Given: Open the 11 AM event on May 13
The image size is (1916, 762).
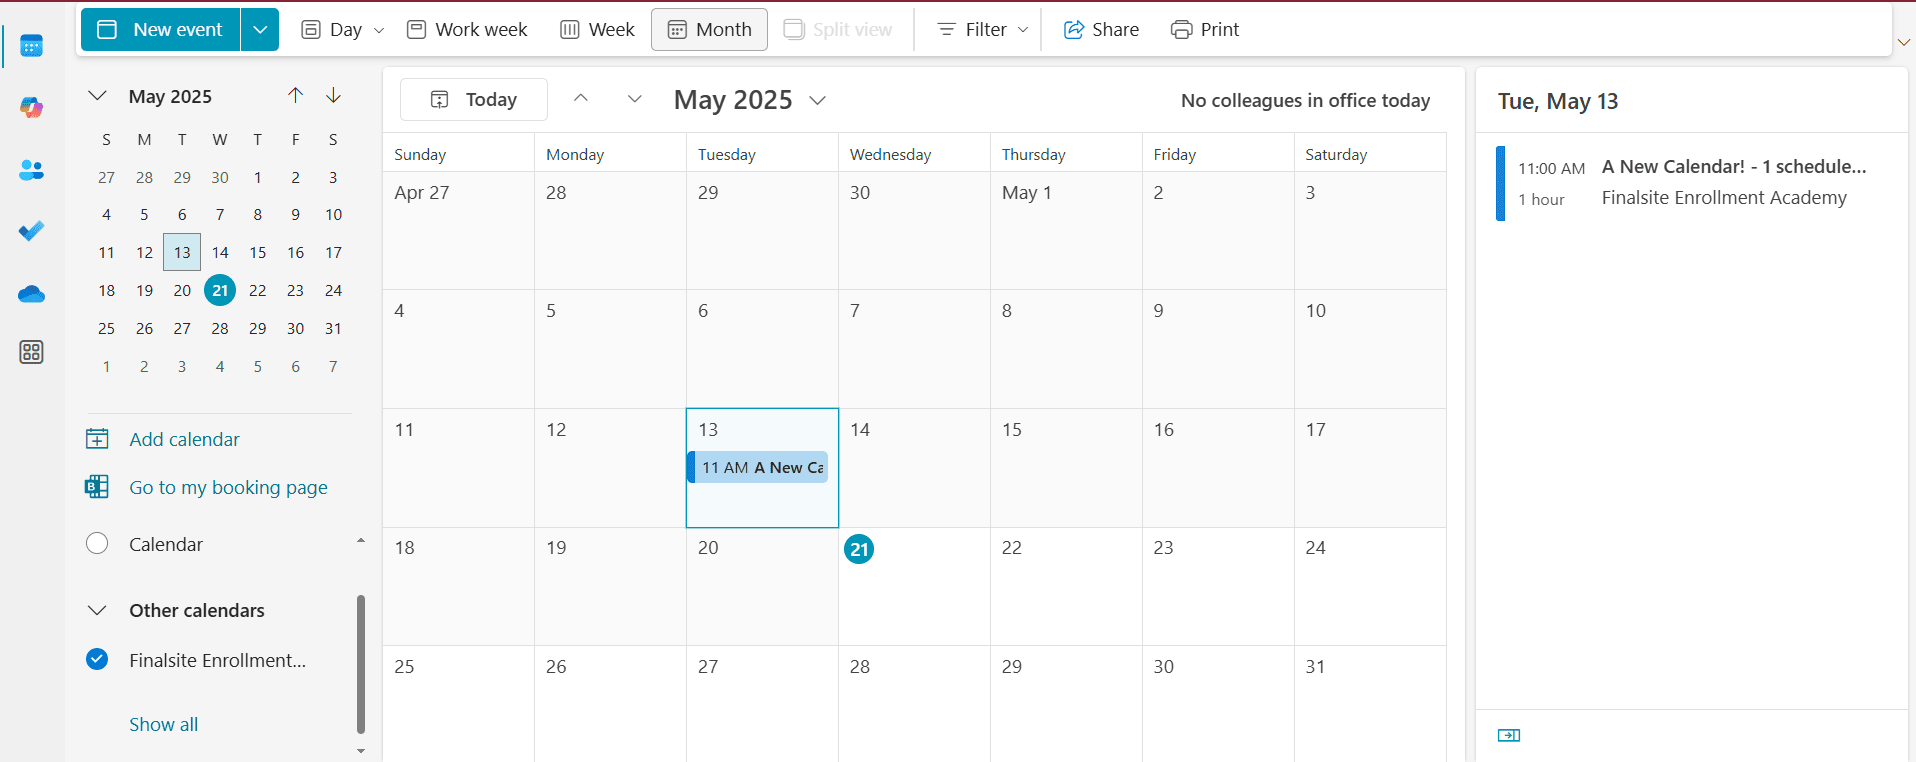Looking at the screenshot, I should pos(761,467).
